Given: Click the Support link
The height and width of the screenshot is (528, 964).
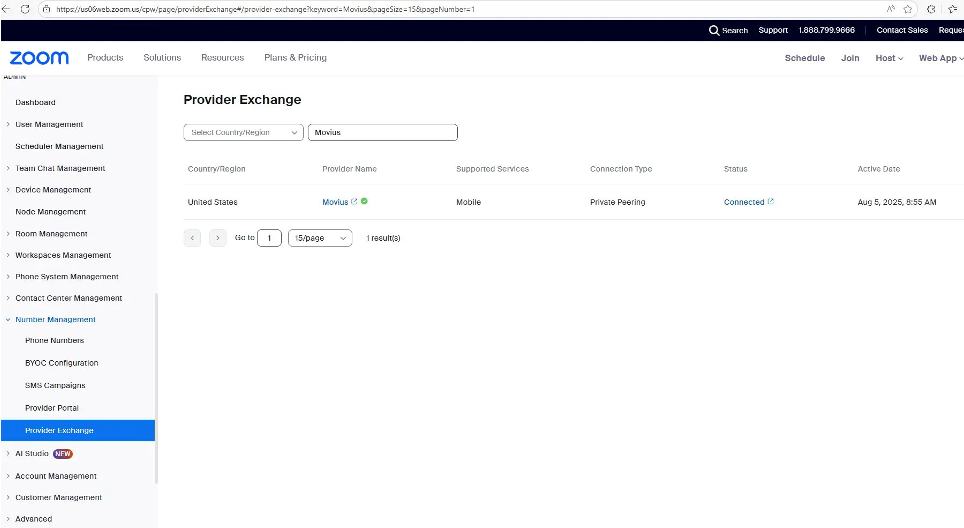Looking at the screenshot, I should click(773, 30).
